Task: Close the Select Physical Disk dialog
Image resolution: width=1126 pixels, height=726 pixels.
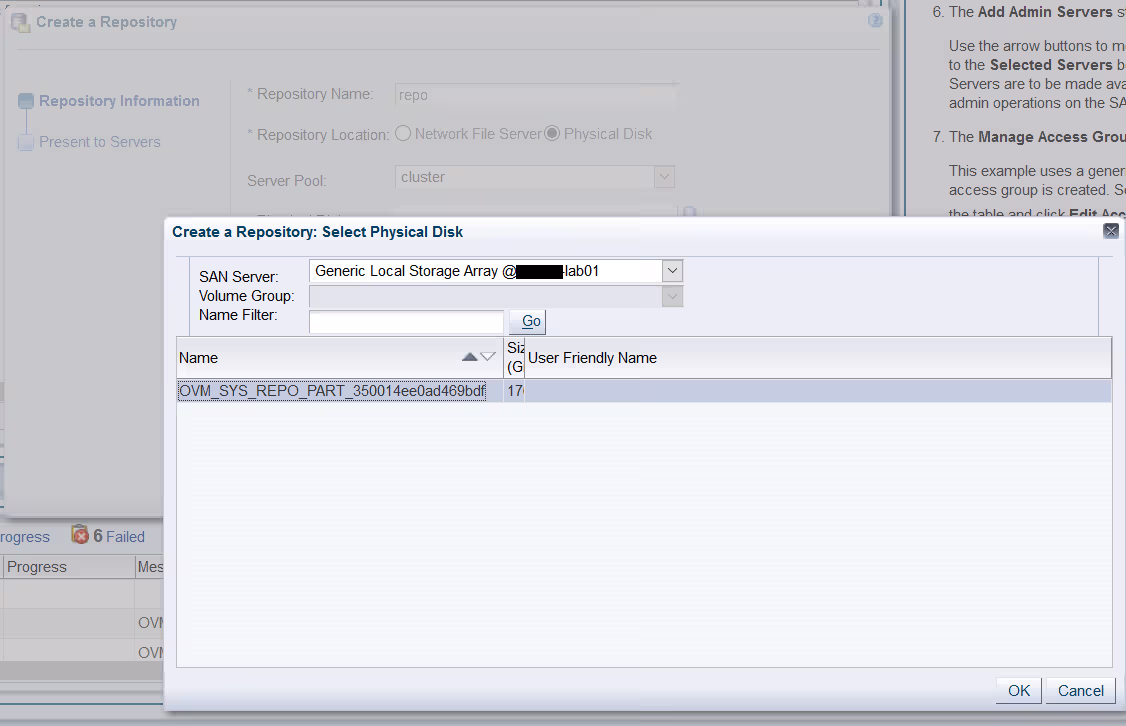Action: [1110, 231]
